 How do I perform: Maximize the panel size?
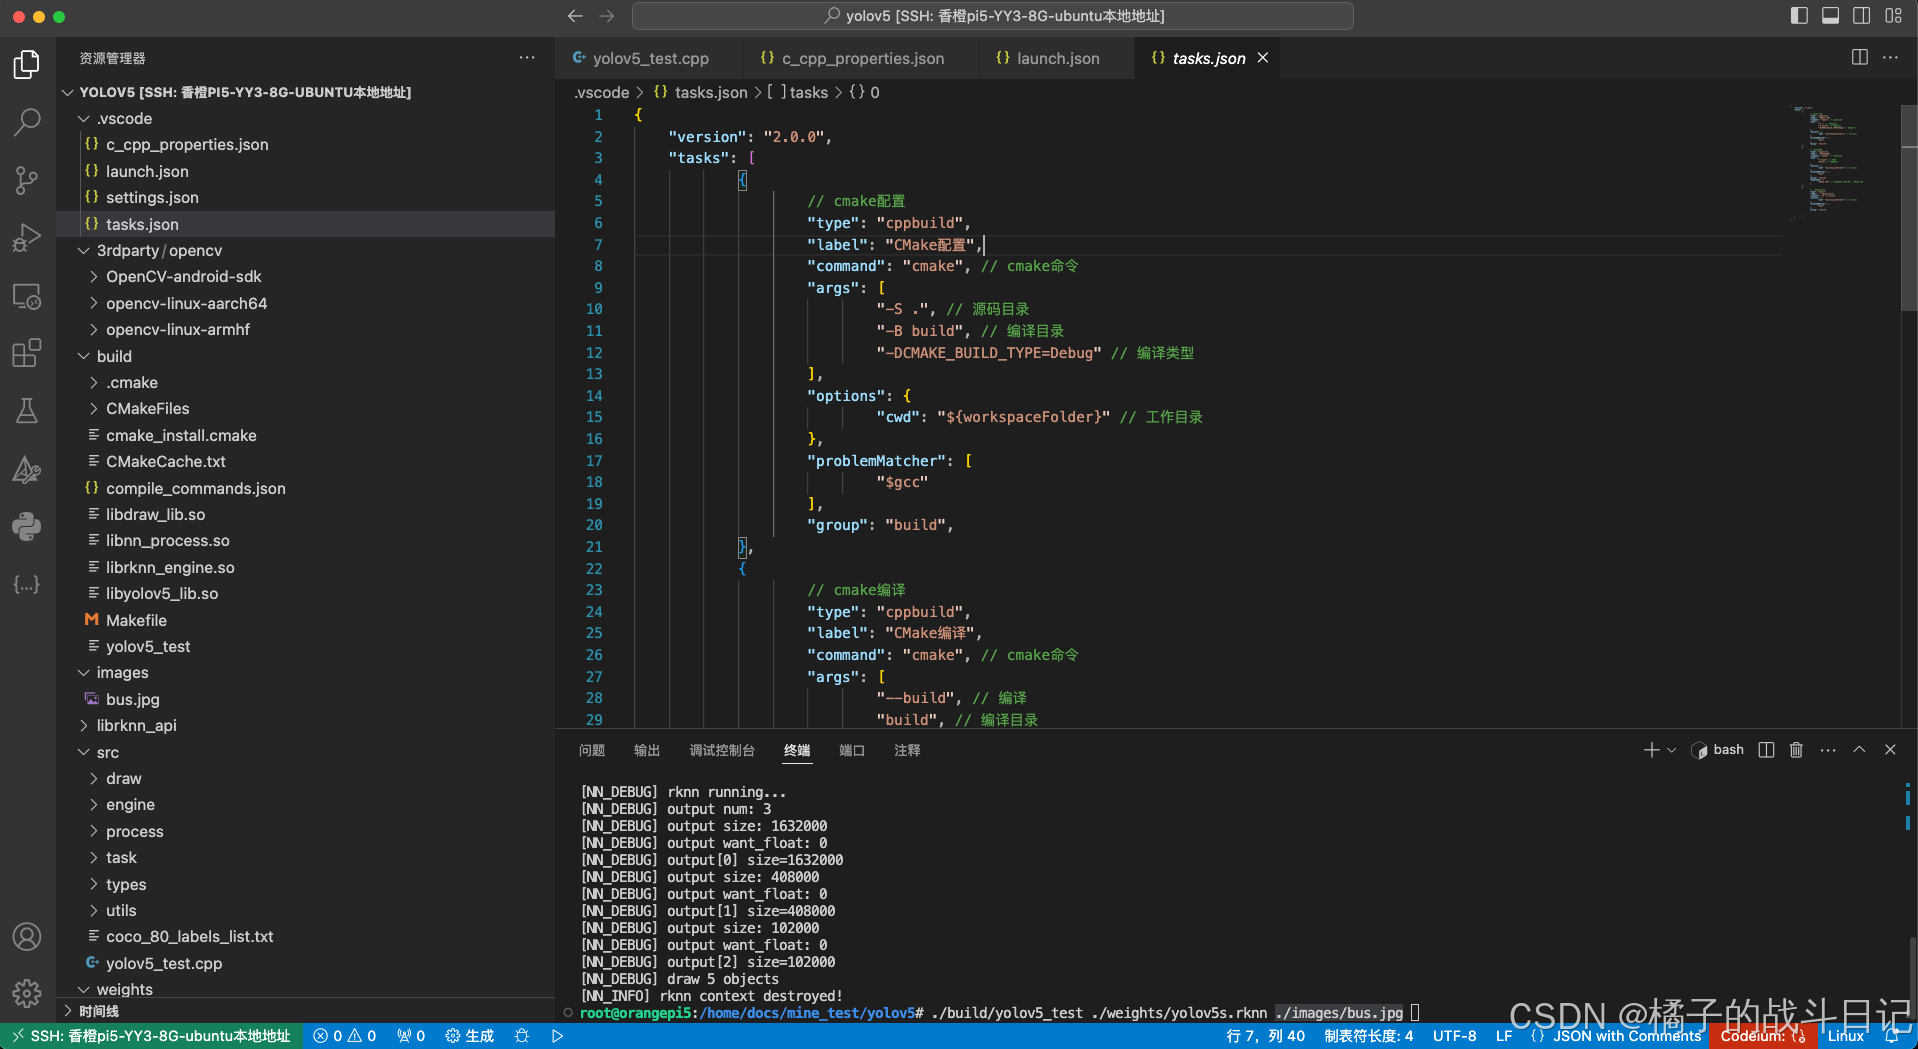(x=1859, y=750)
